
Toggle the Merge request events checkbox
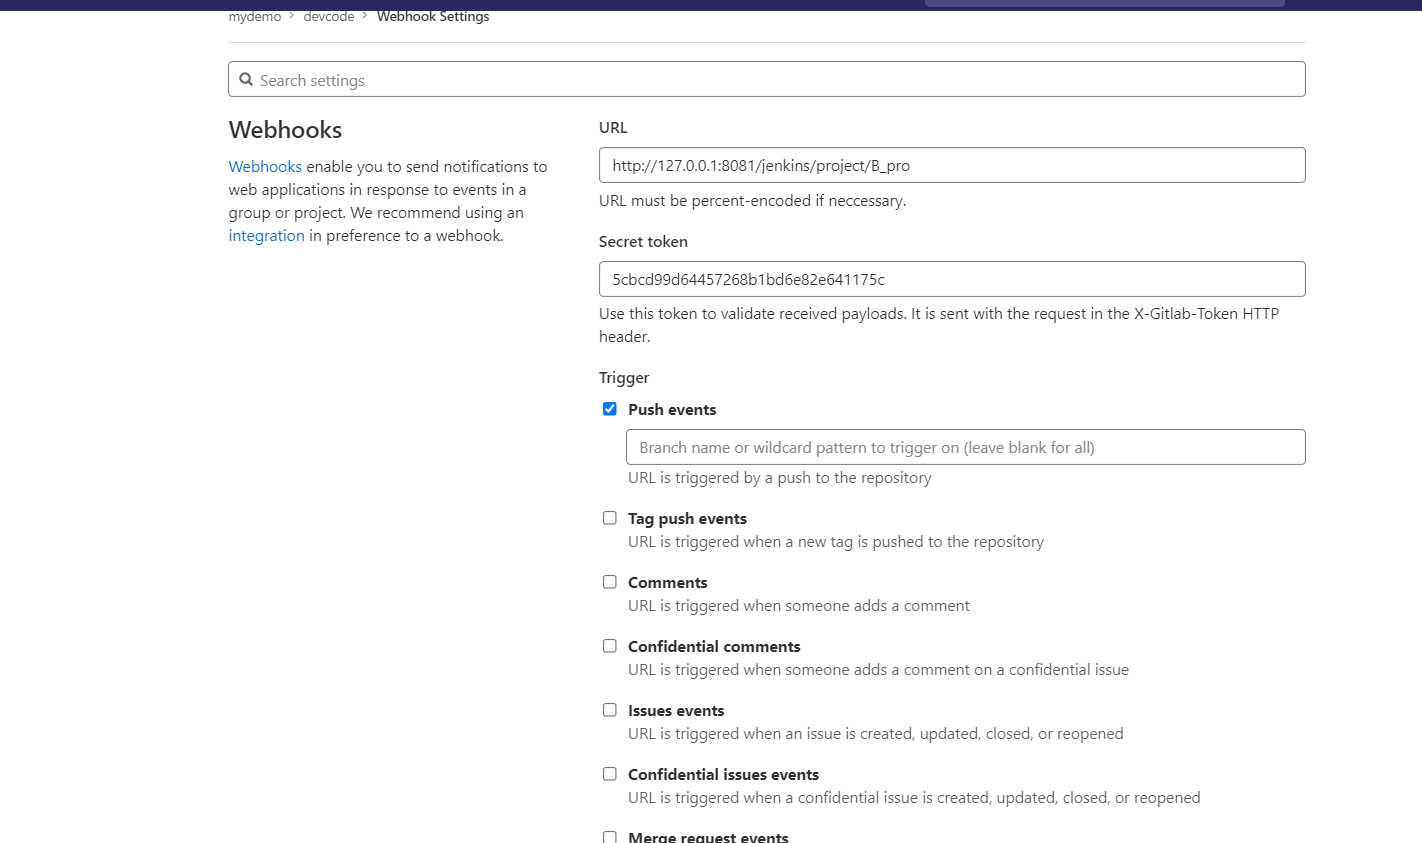click(x=610, y=837)
